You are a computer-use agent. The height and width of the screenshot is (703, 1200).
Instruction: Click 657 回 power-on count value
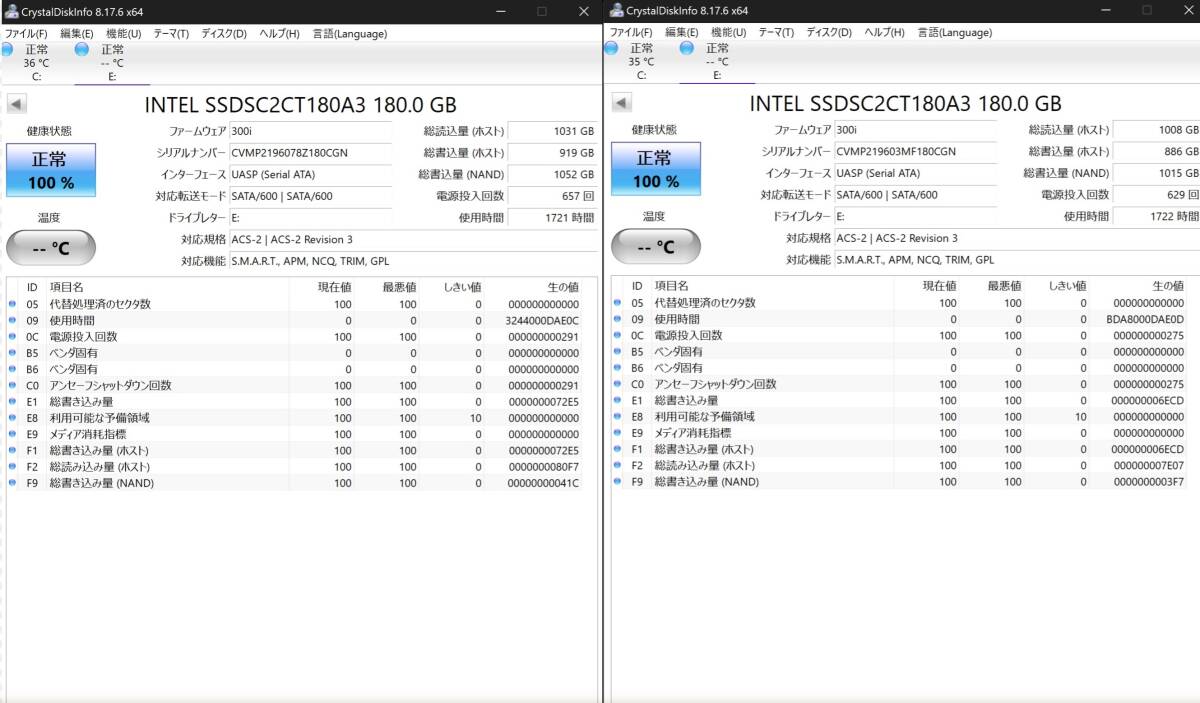point(553,196)
